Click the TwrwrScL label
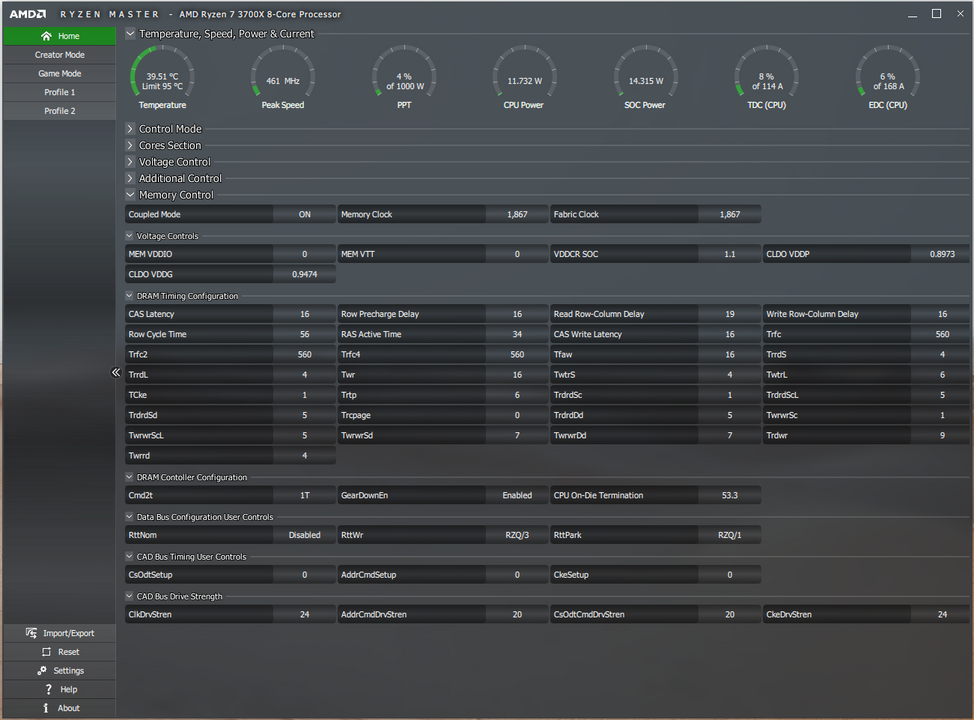 click(146, 435)
